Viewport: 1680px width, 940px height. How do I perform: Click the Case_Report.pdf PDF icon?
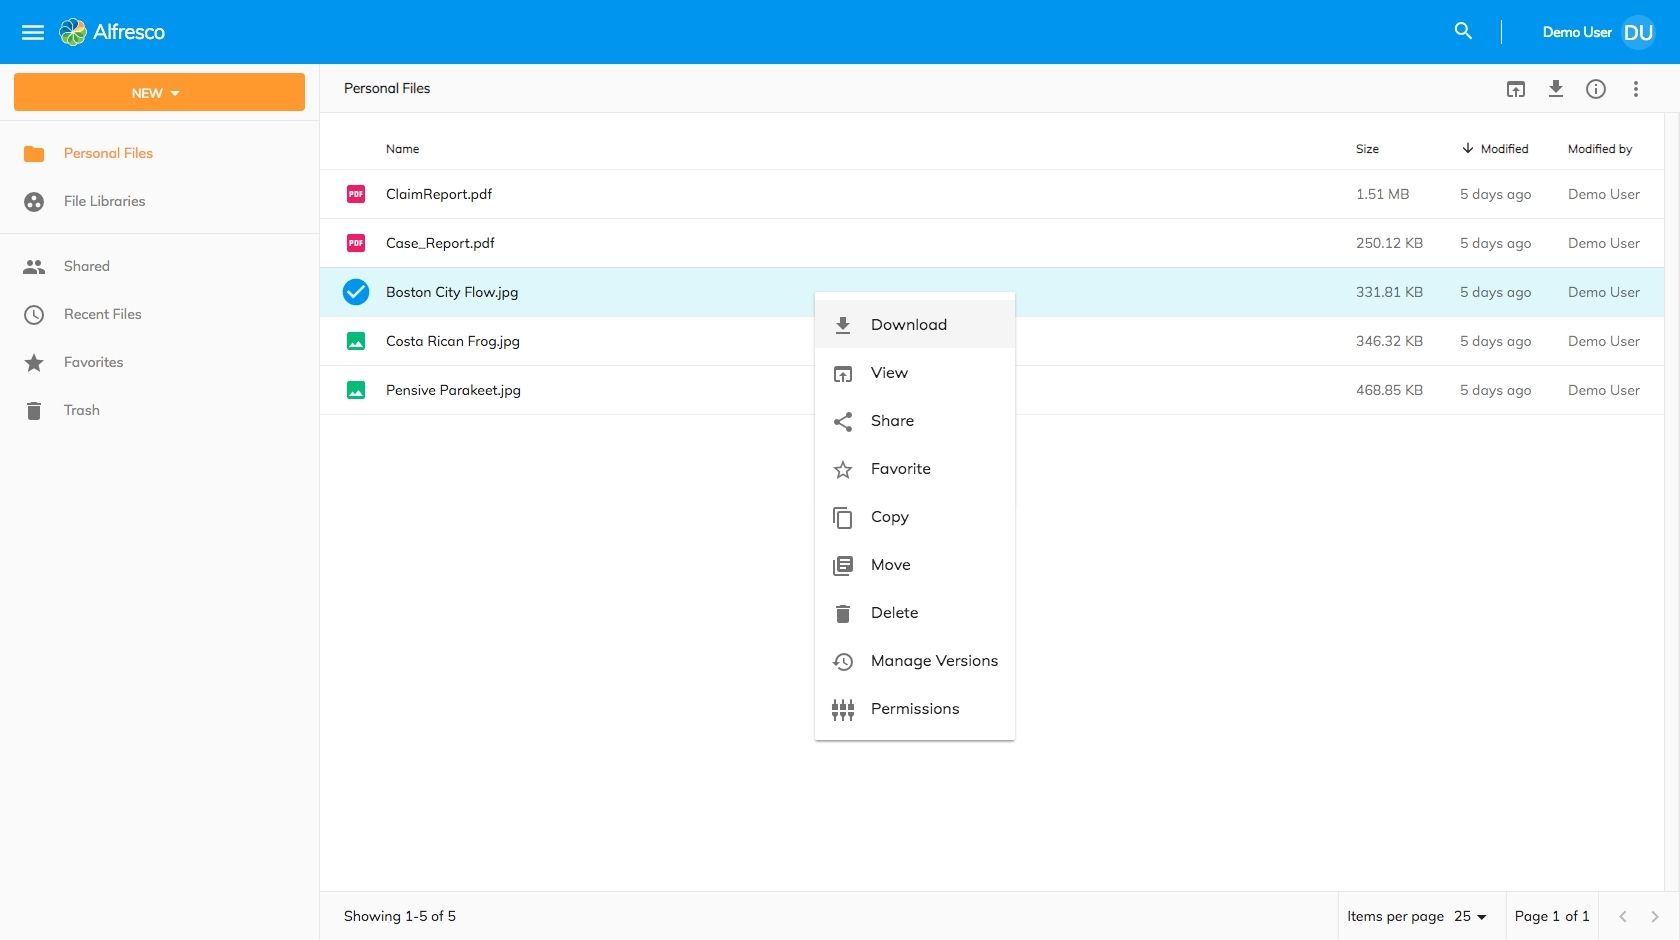click(356, 243)
